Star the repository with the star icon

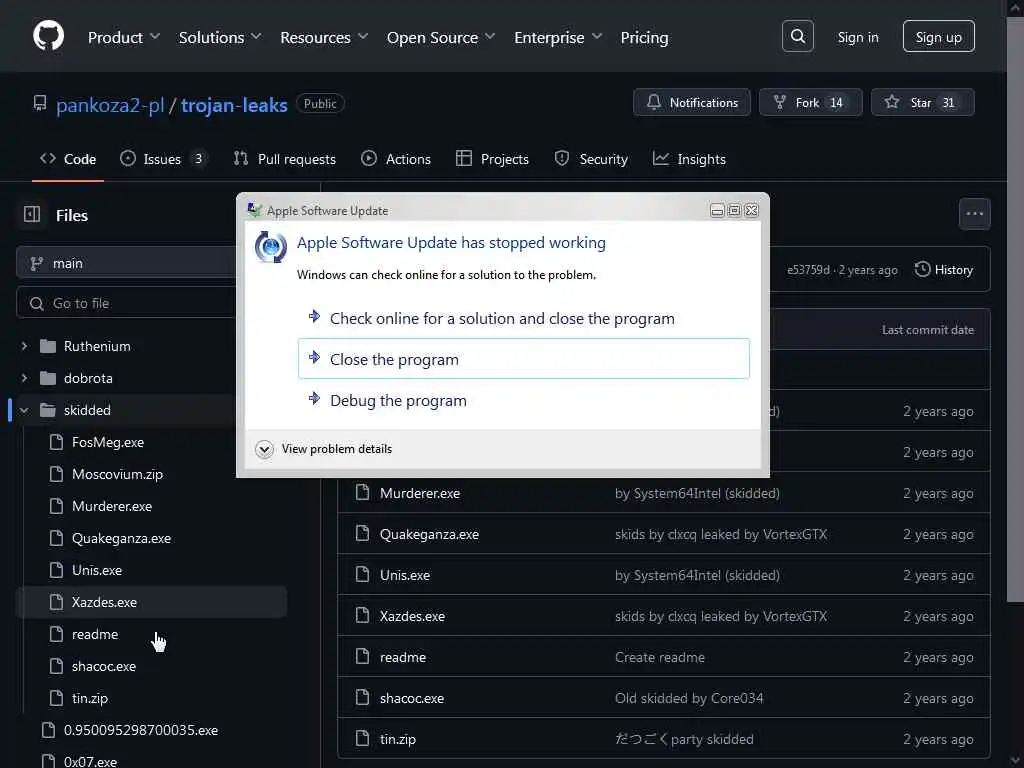coord(891,102)
